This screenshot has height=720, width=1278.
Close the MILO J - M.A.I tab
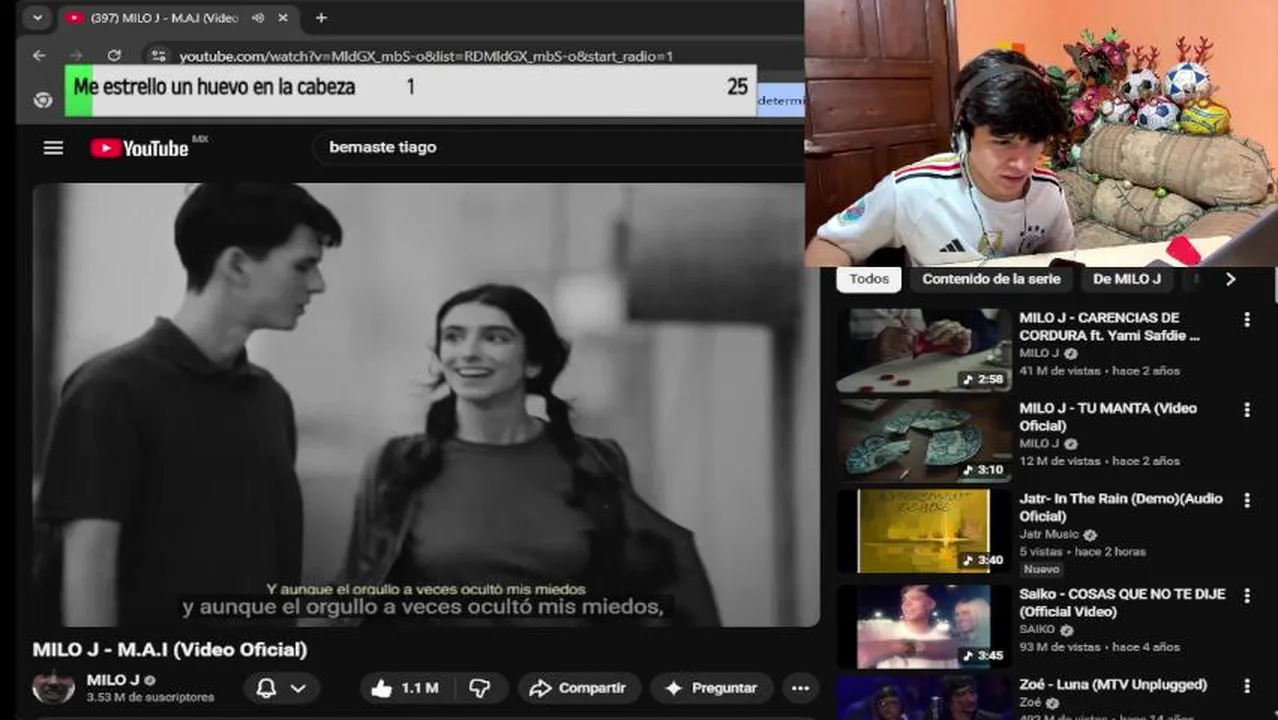(x=283, y=18)
